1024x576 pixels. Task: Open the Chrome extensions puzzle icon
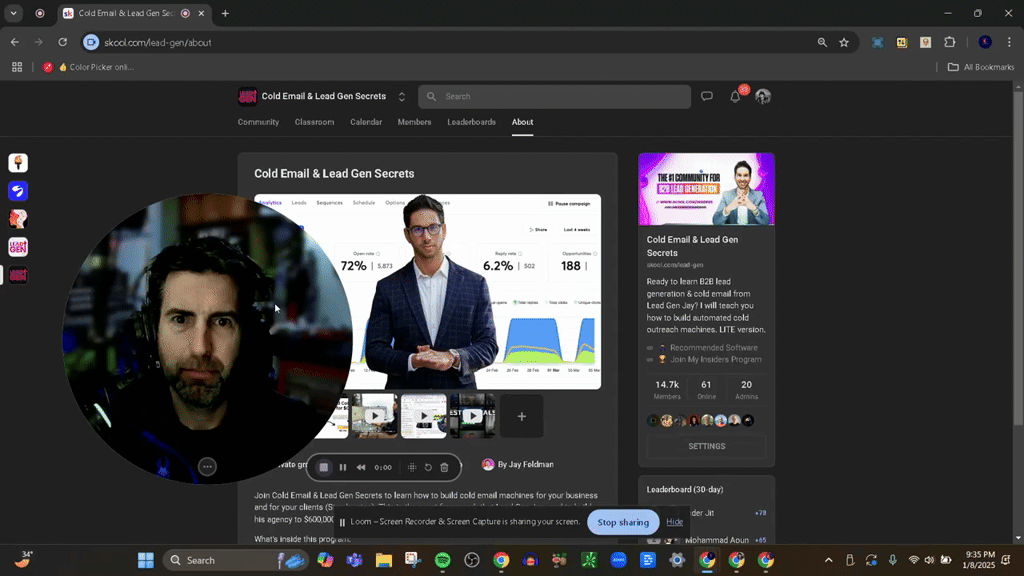click(950, 42)
